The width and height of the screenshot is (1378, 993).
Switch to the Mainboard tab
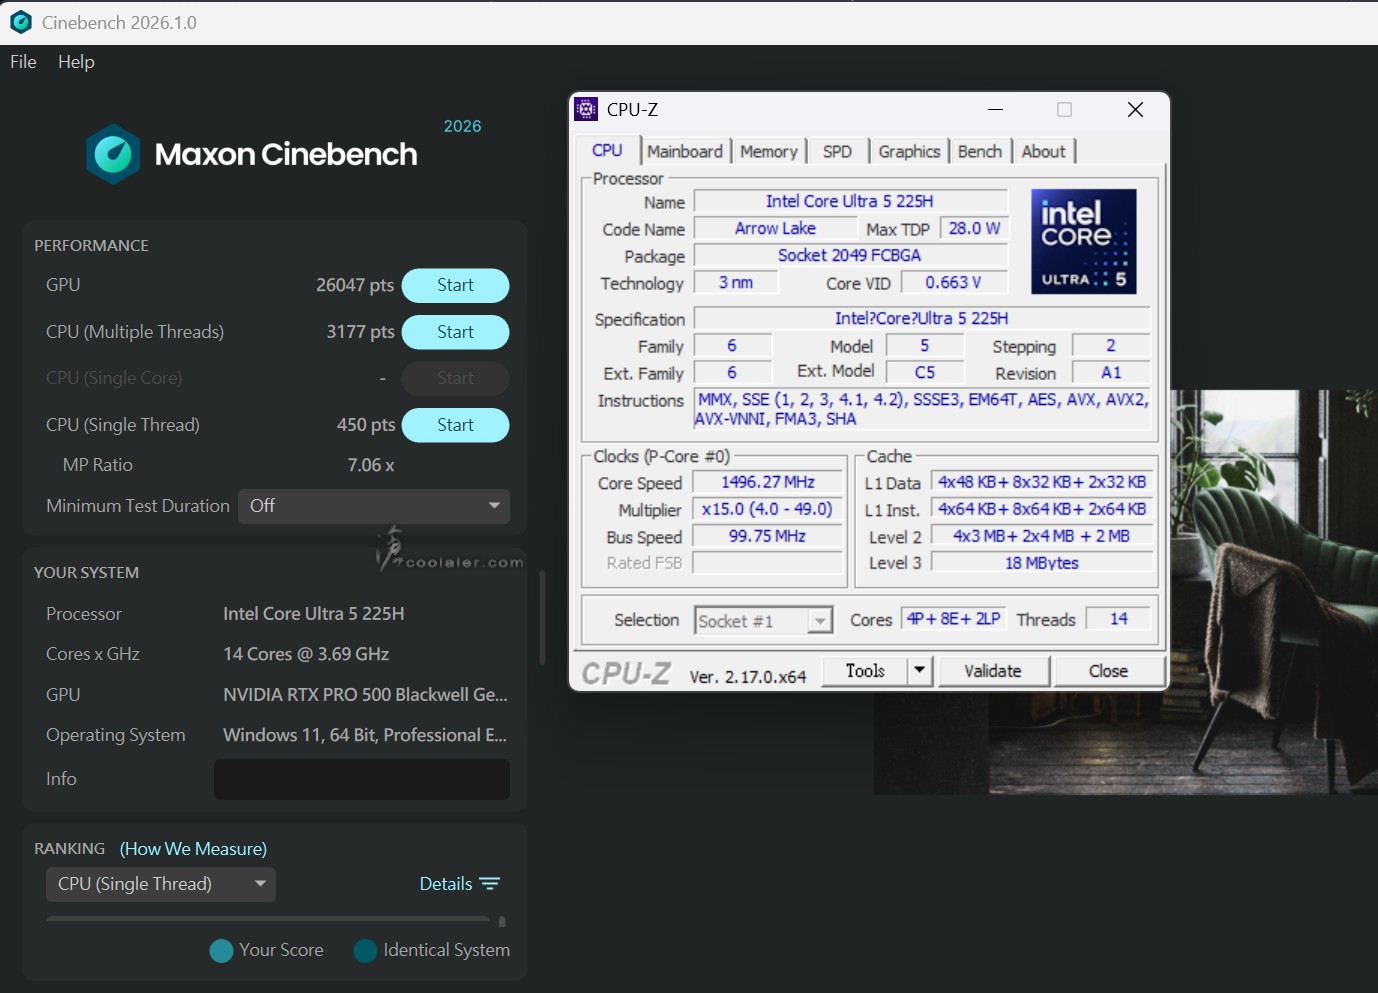[x=684, y=151]
